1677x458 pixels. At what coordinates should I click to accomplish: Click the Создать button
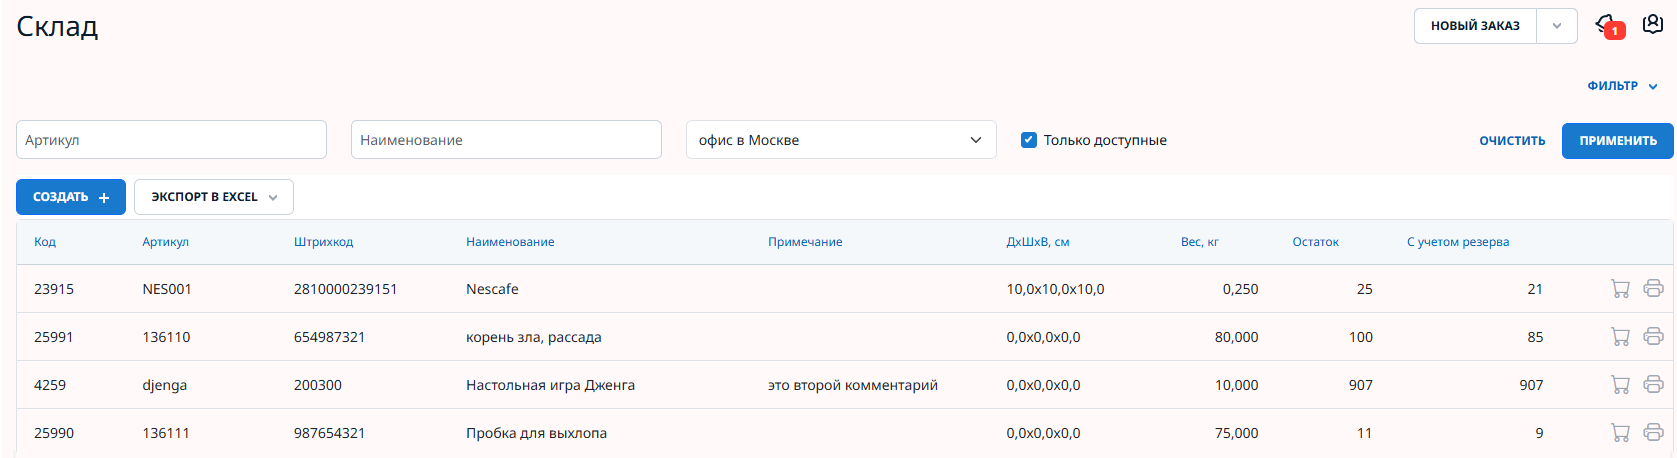click(71, 197)
